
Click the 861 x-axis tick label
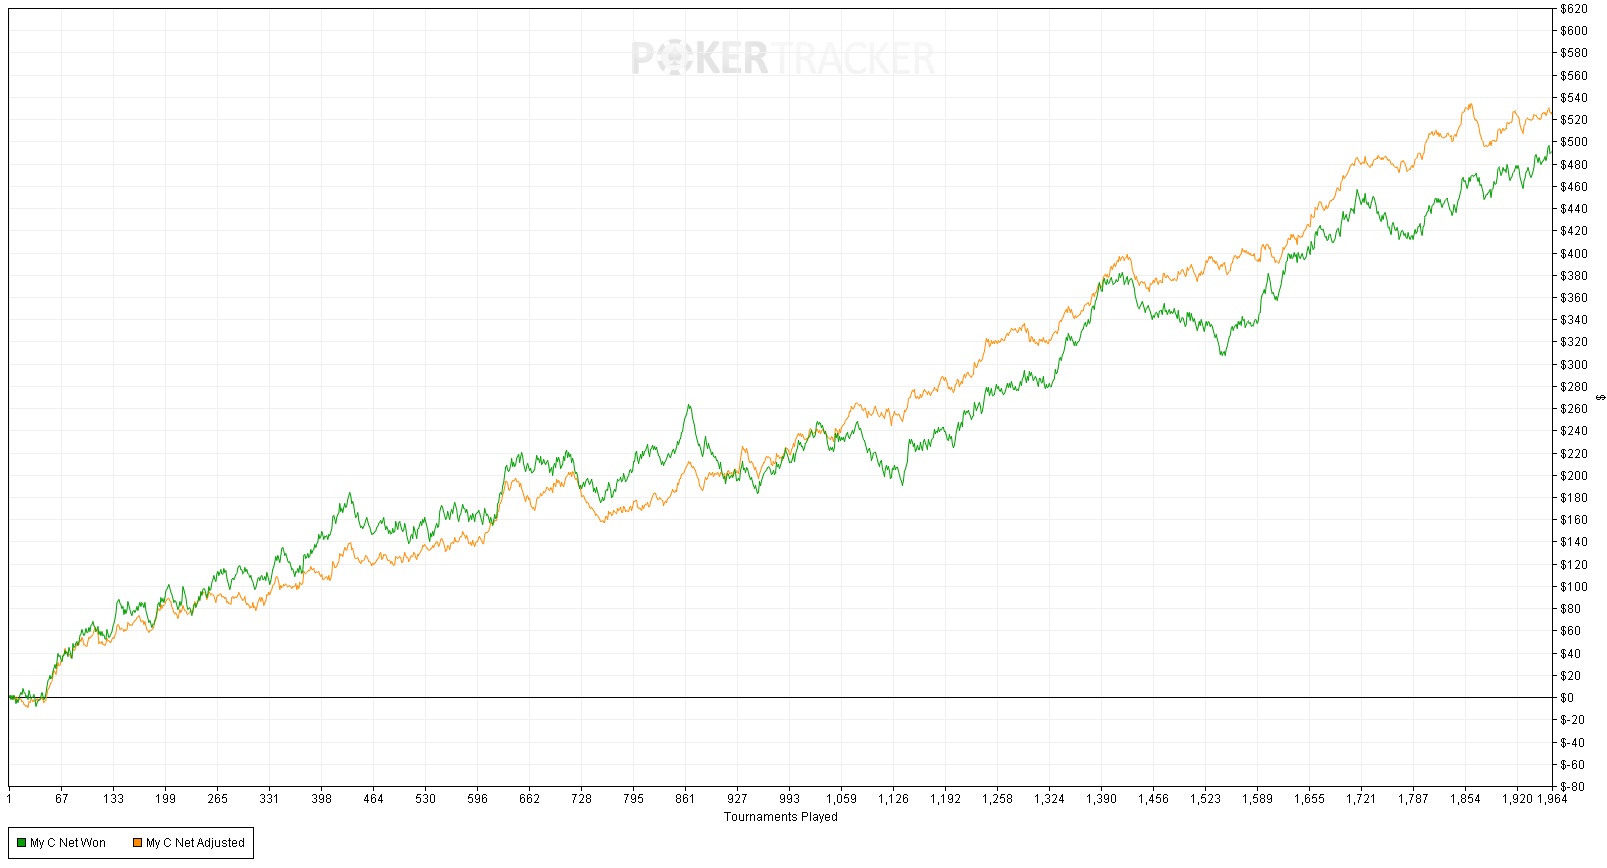click(685, 799)
